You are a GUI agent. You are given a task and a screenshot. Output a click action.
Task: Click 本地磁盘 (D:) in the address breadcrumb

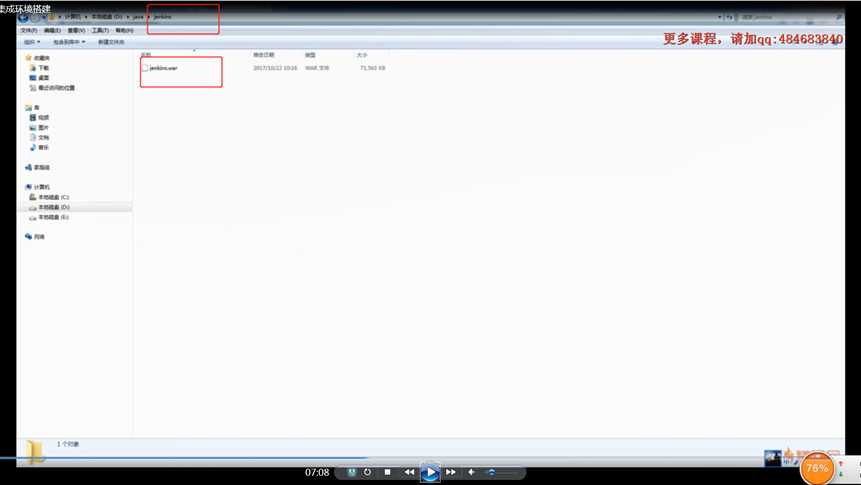pos(107,17)
